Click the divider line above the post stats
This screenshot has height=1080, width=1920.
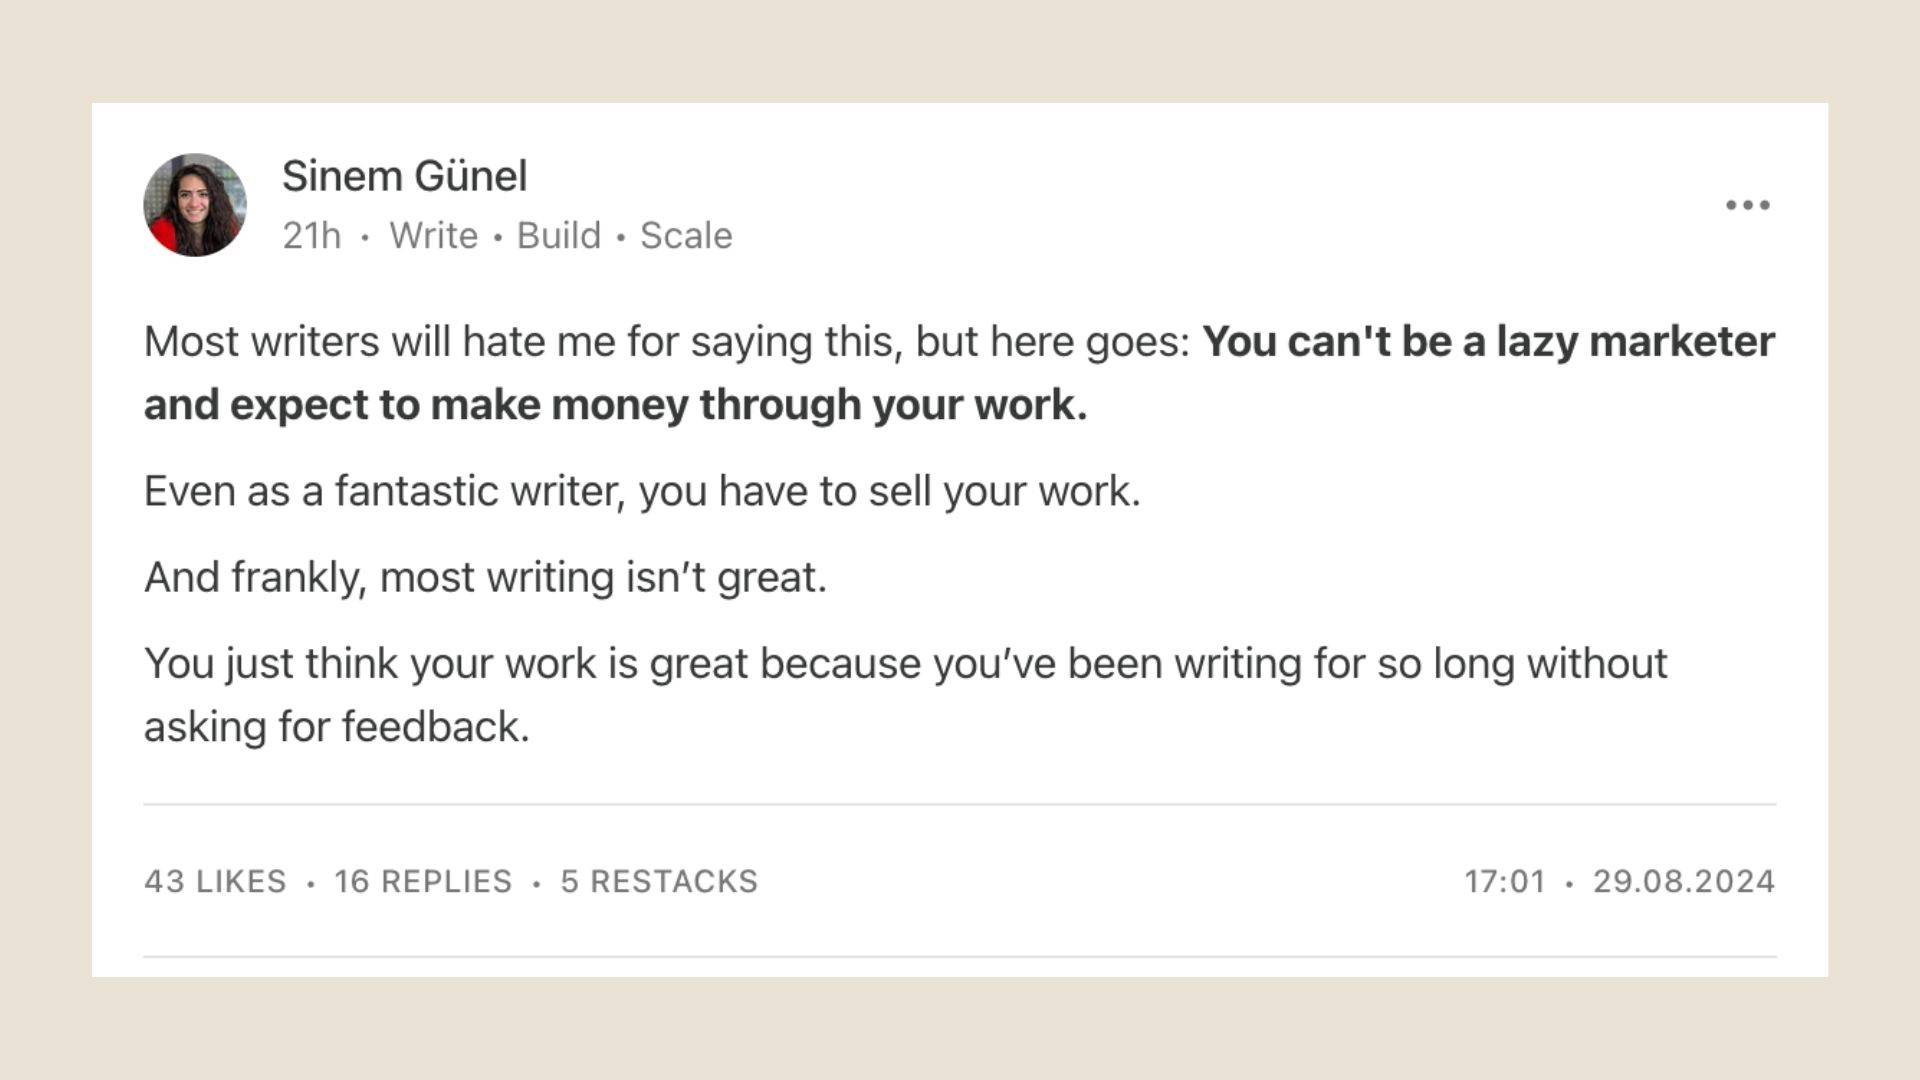click(960, 804)
